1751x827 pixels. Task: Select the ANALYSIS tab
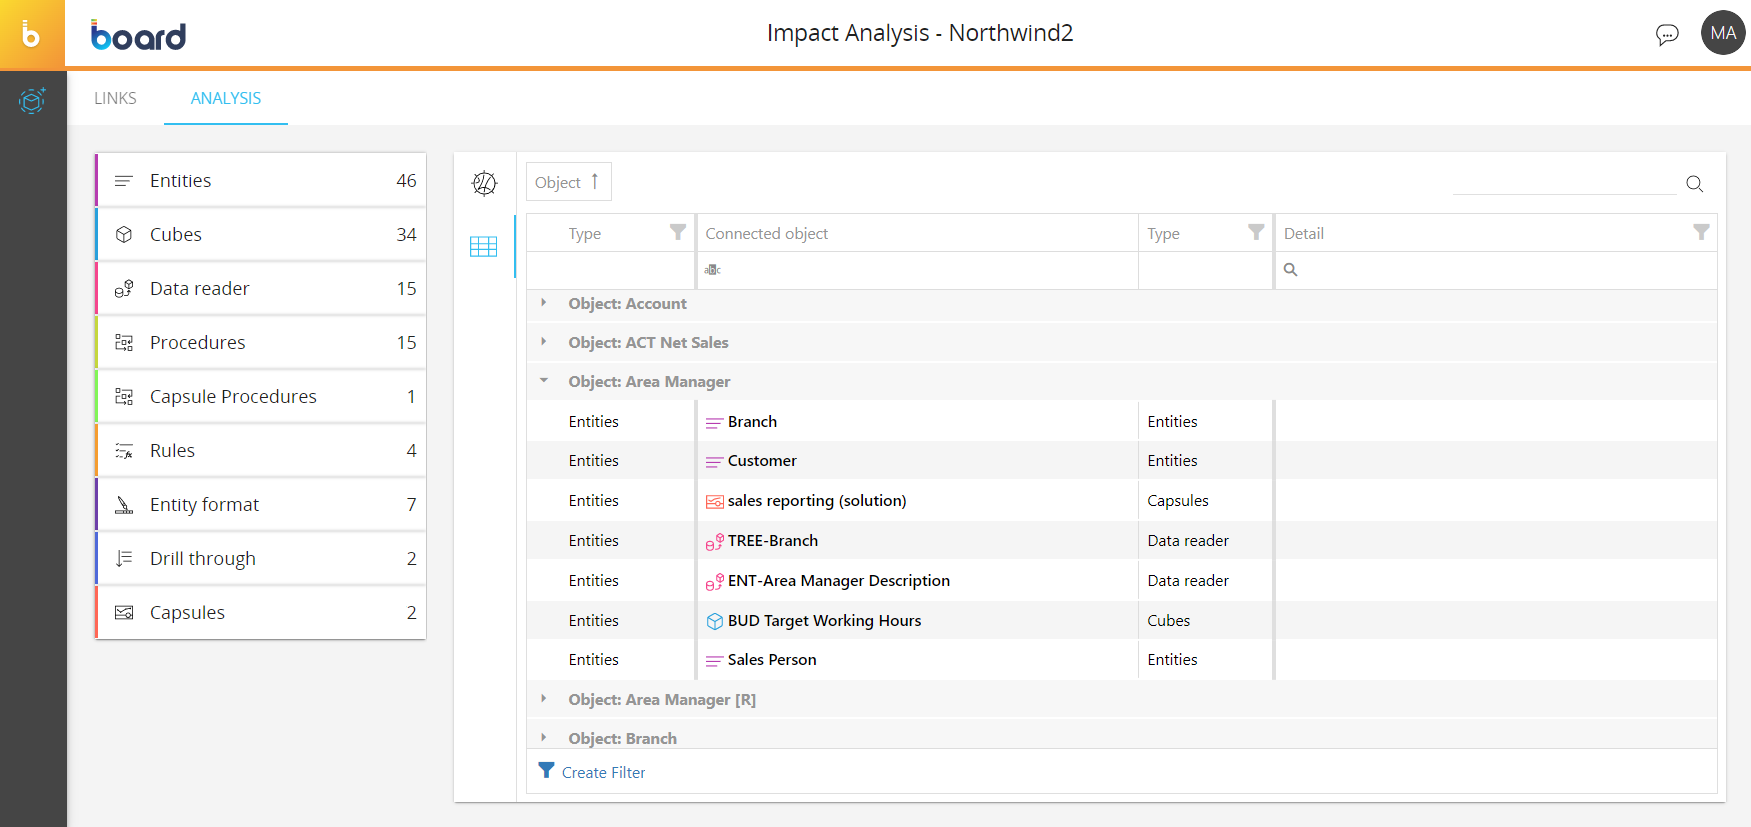click(226, 98)
